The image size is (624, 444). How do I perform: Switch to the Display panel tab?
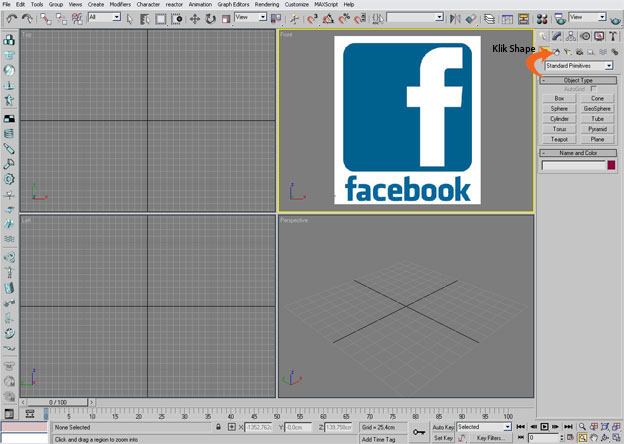coord(599,36)
